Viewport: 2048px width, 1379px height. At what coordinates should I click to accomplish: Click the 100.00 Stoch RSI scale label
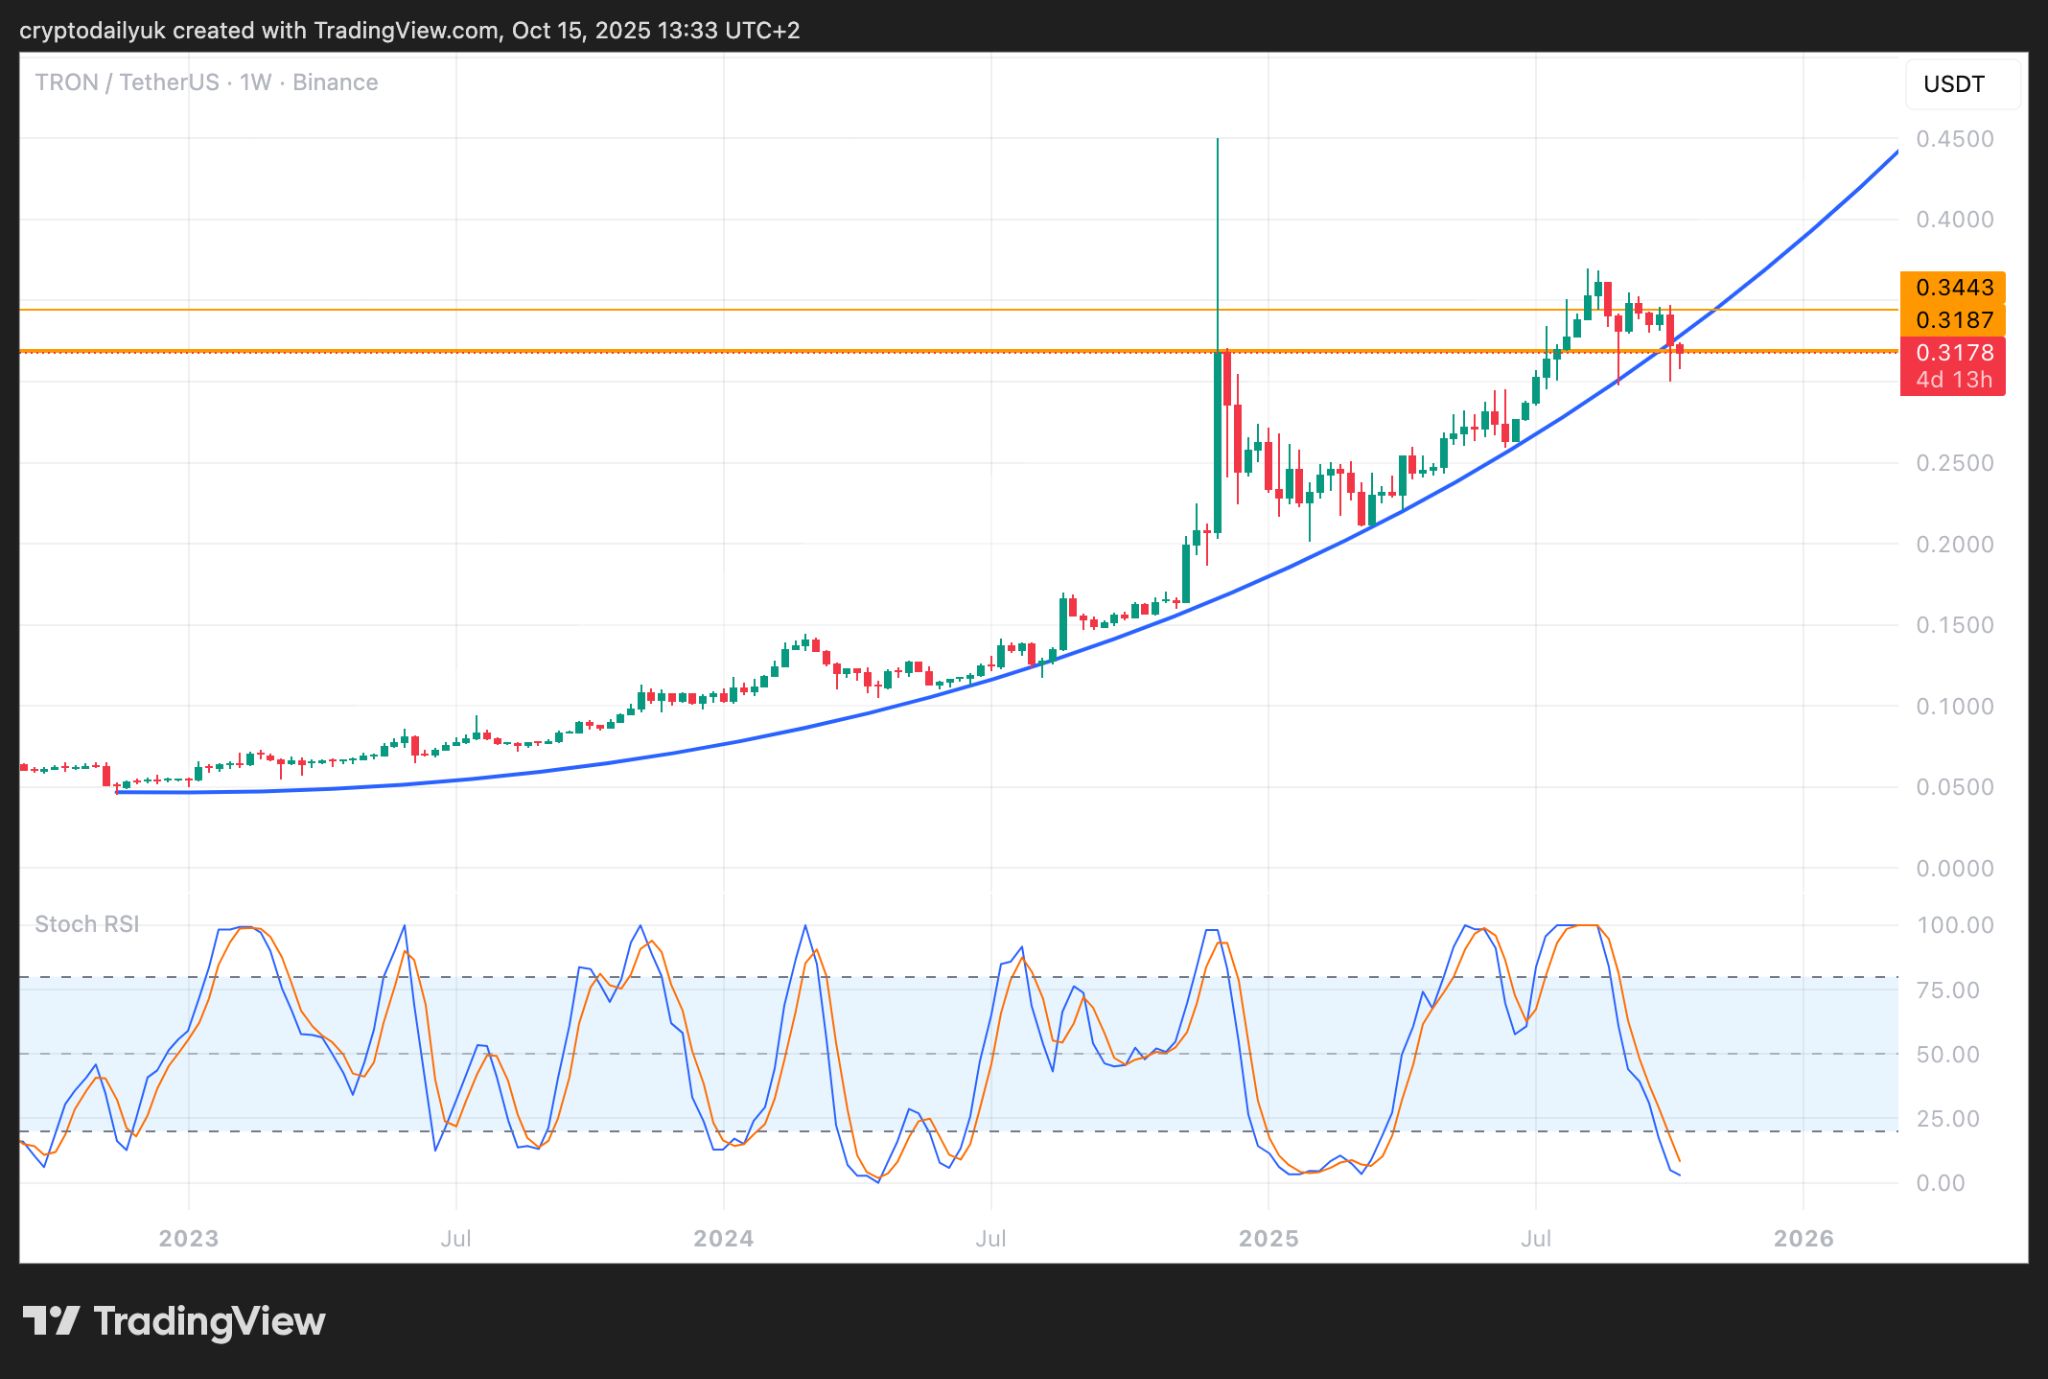1954,925
